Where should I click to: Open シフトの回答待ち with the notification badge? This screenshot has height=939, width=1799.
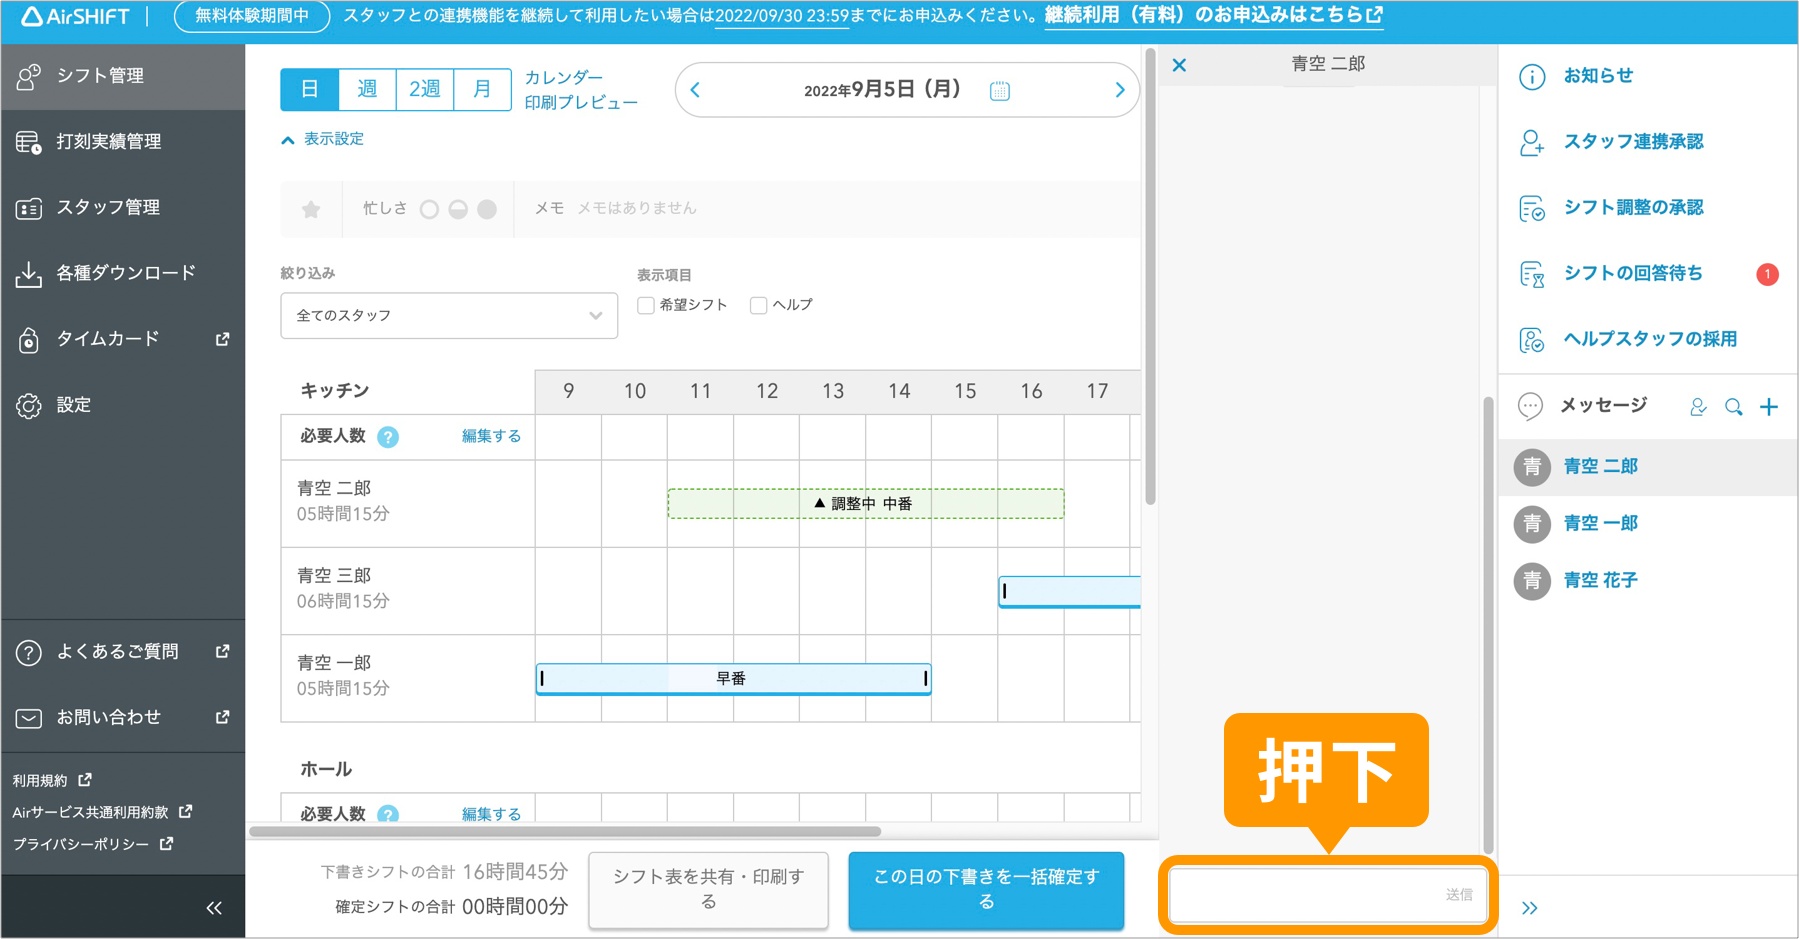(1632, 273)
